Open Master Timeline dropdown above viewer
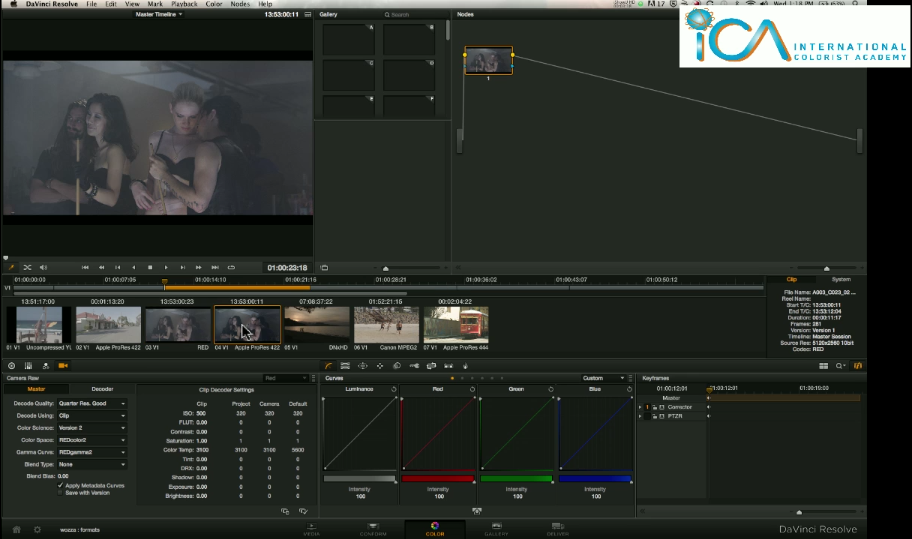Viewport: 912px width, 539px height. (159, 14)
